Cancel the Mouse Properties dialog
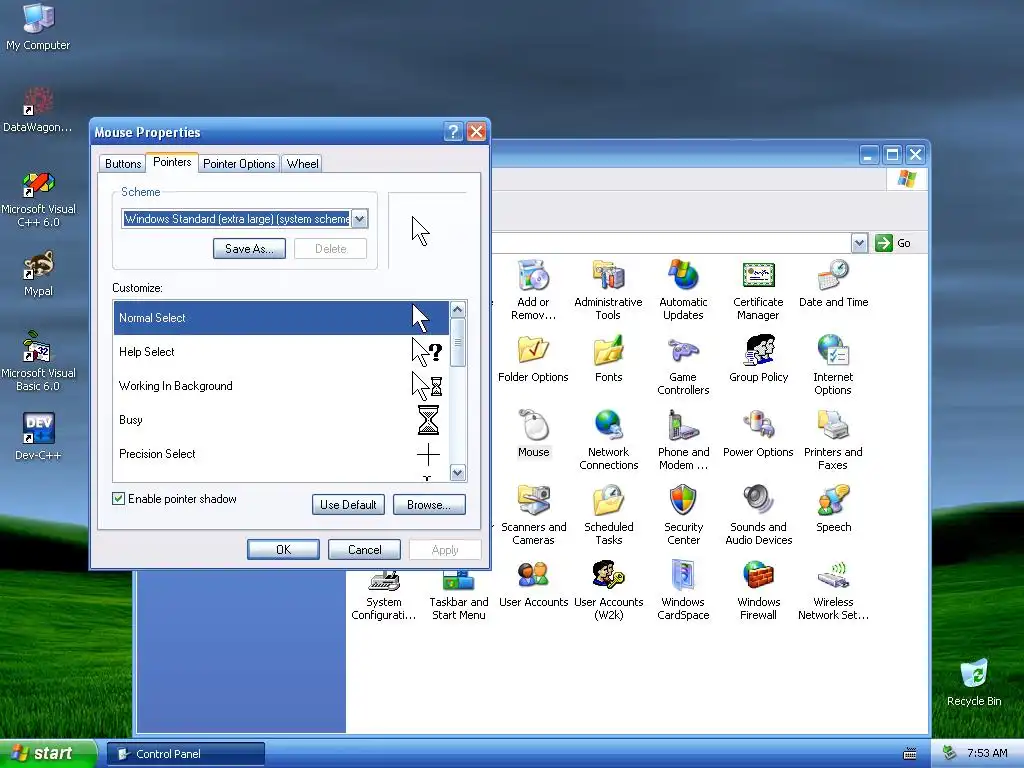This screenshot has height=768, width=1024. tap(364, 550)
